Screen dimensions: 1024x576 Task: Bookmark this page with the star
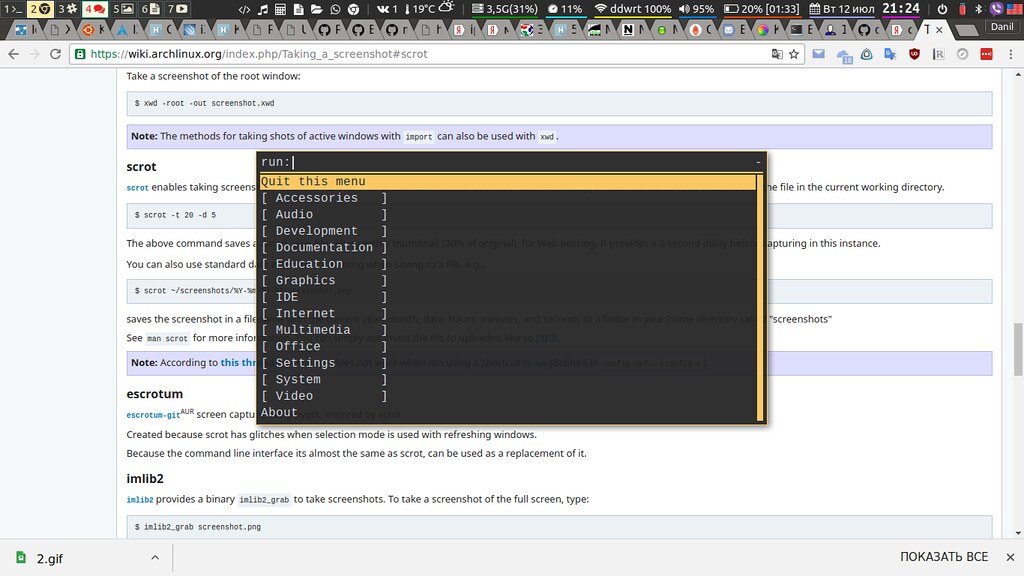pos(794,54)
